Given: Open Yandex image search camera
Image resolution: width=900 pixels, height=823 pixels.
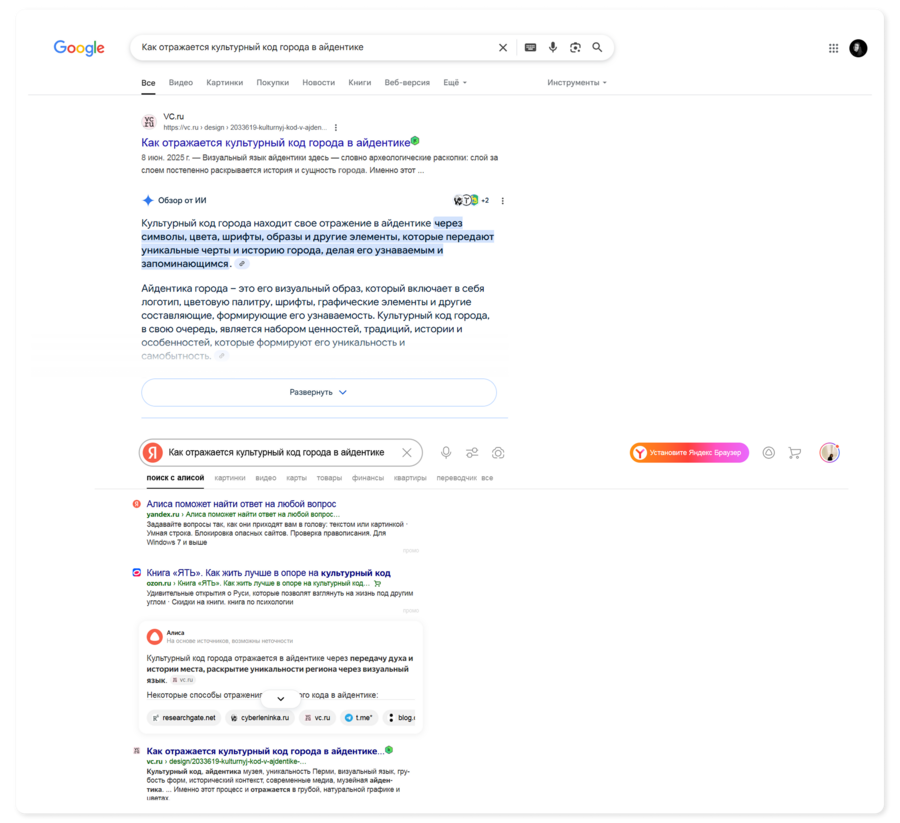Looking at the screenshot, I should (x=498, y=453).
